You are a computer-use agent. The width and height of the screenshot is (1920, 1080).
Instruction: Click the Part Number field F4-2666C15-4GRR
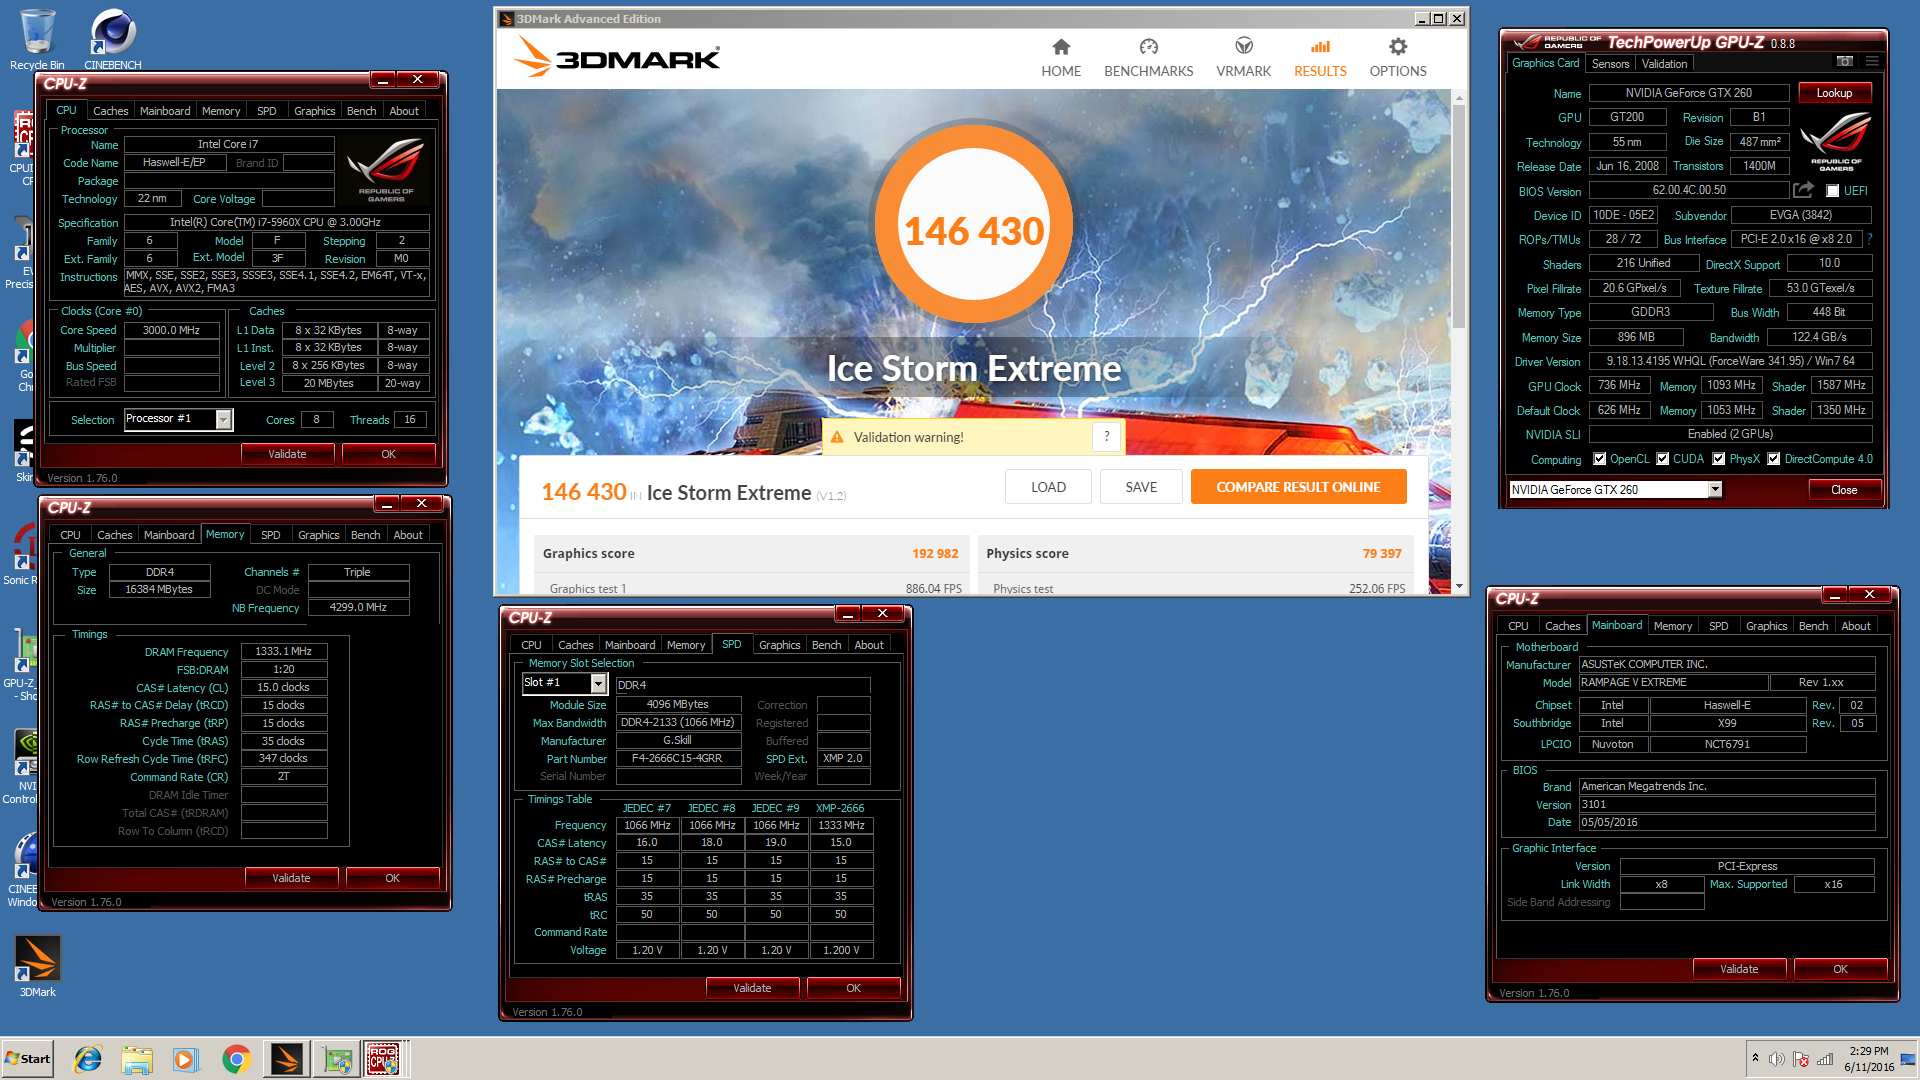(678, 758)
